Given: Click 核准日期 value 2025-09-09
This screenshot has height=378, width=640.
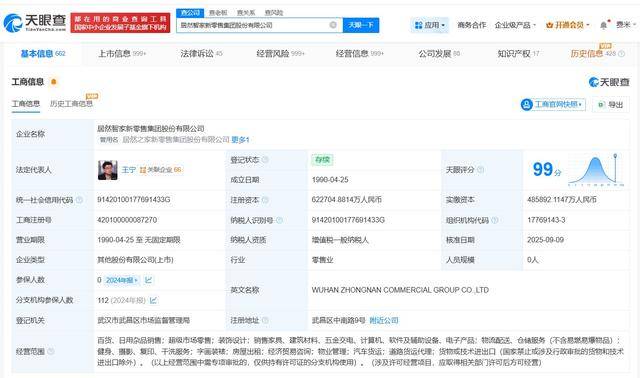Looking at the screenshot, I should click(x=545, y=240).
